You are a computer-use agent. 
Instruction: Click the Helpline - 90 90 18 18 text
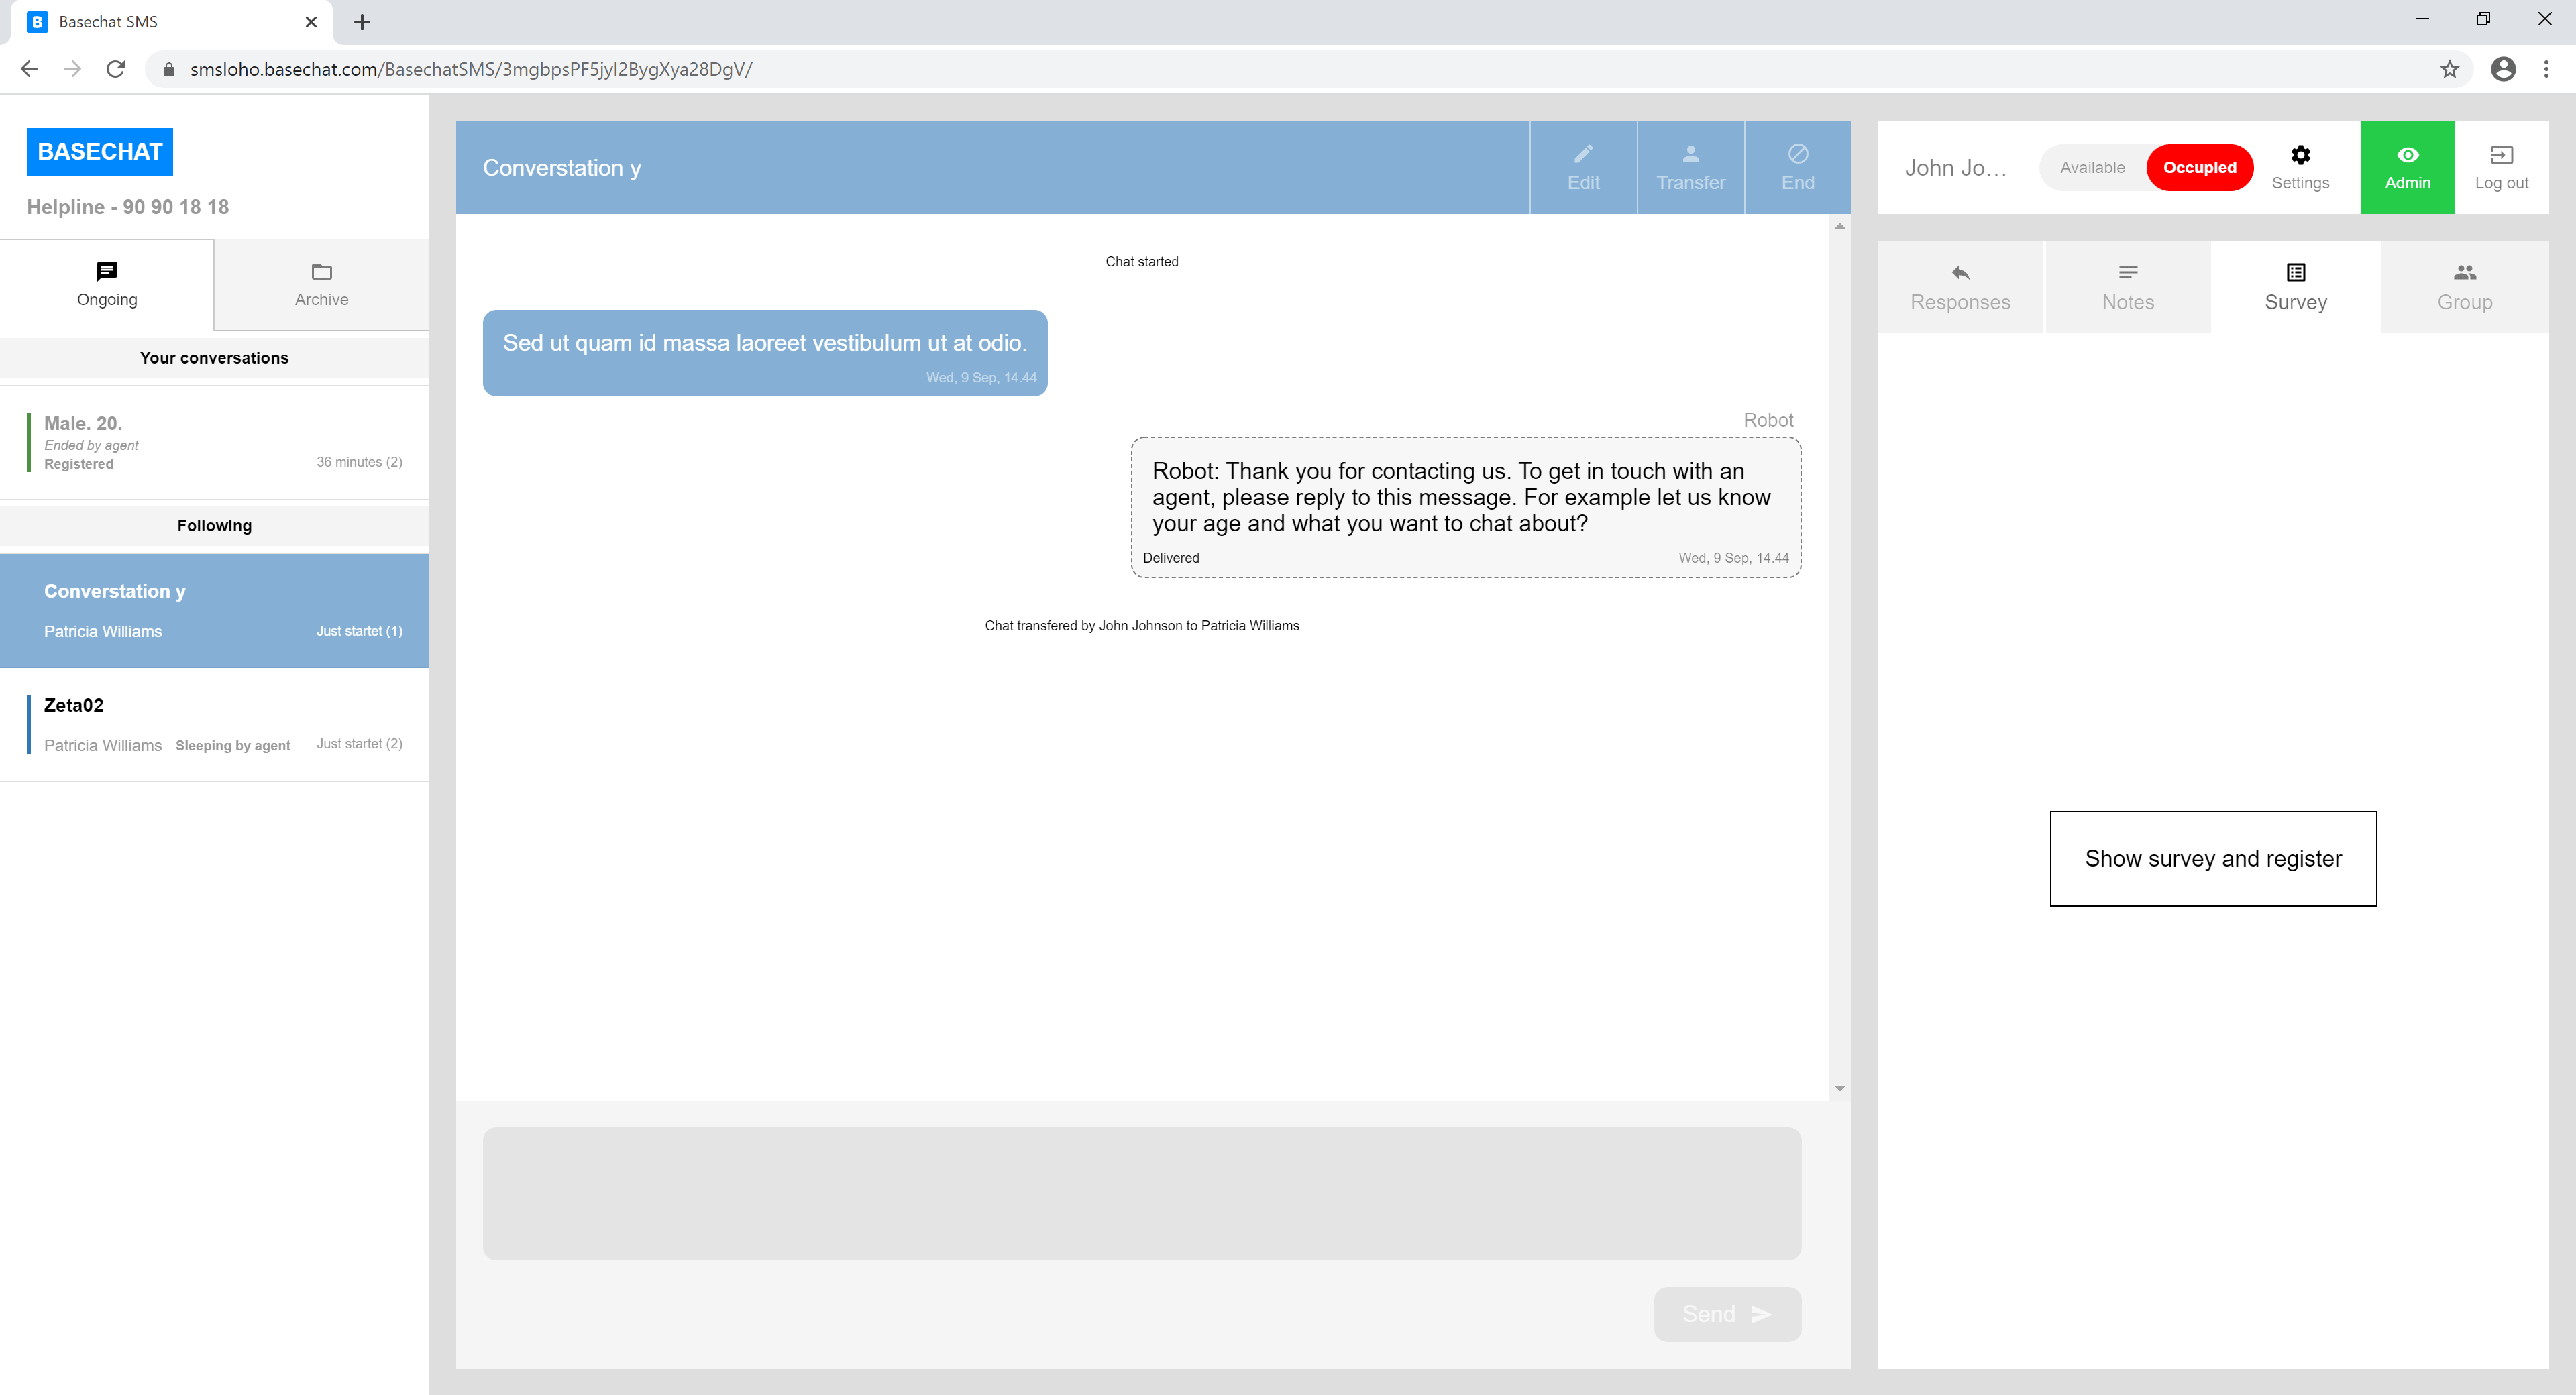(x=128, y=207)
